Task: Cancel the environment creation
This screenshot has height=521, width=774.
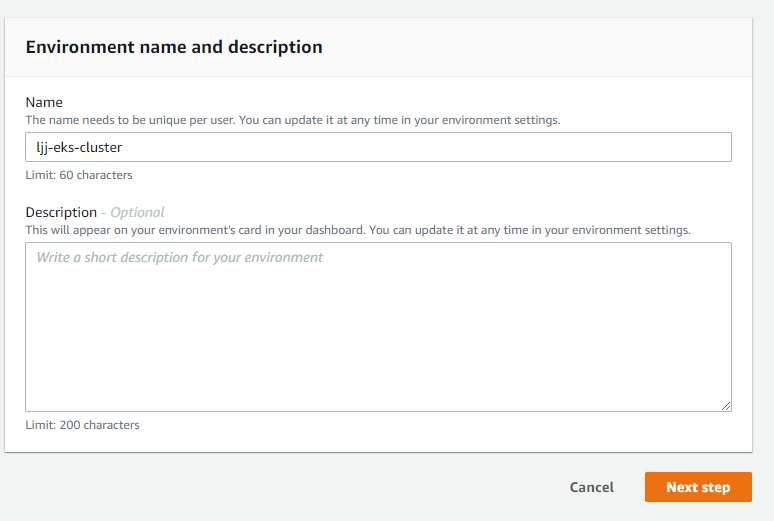Action: coord(591,487)
